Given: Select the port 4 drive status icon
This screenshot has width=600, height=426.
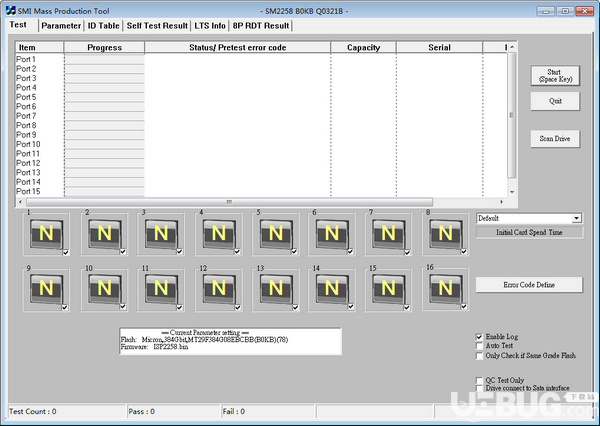Looking at the screenshot, I should [218, 234].
